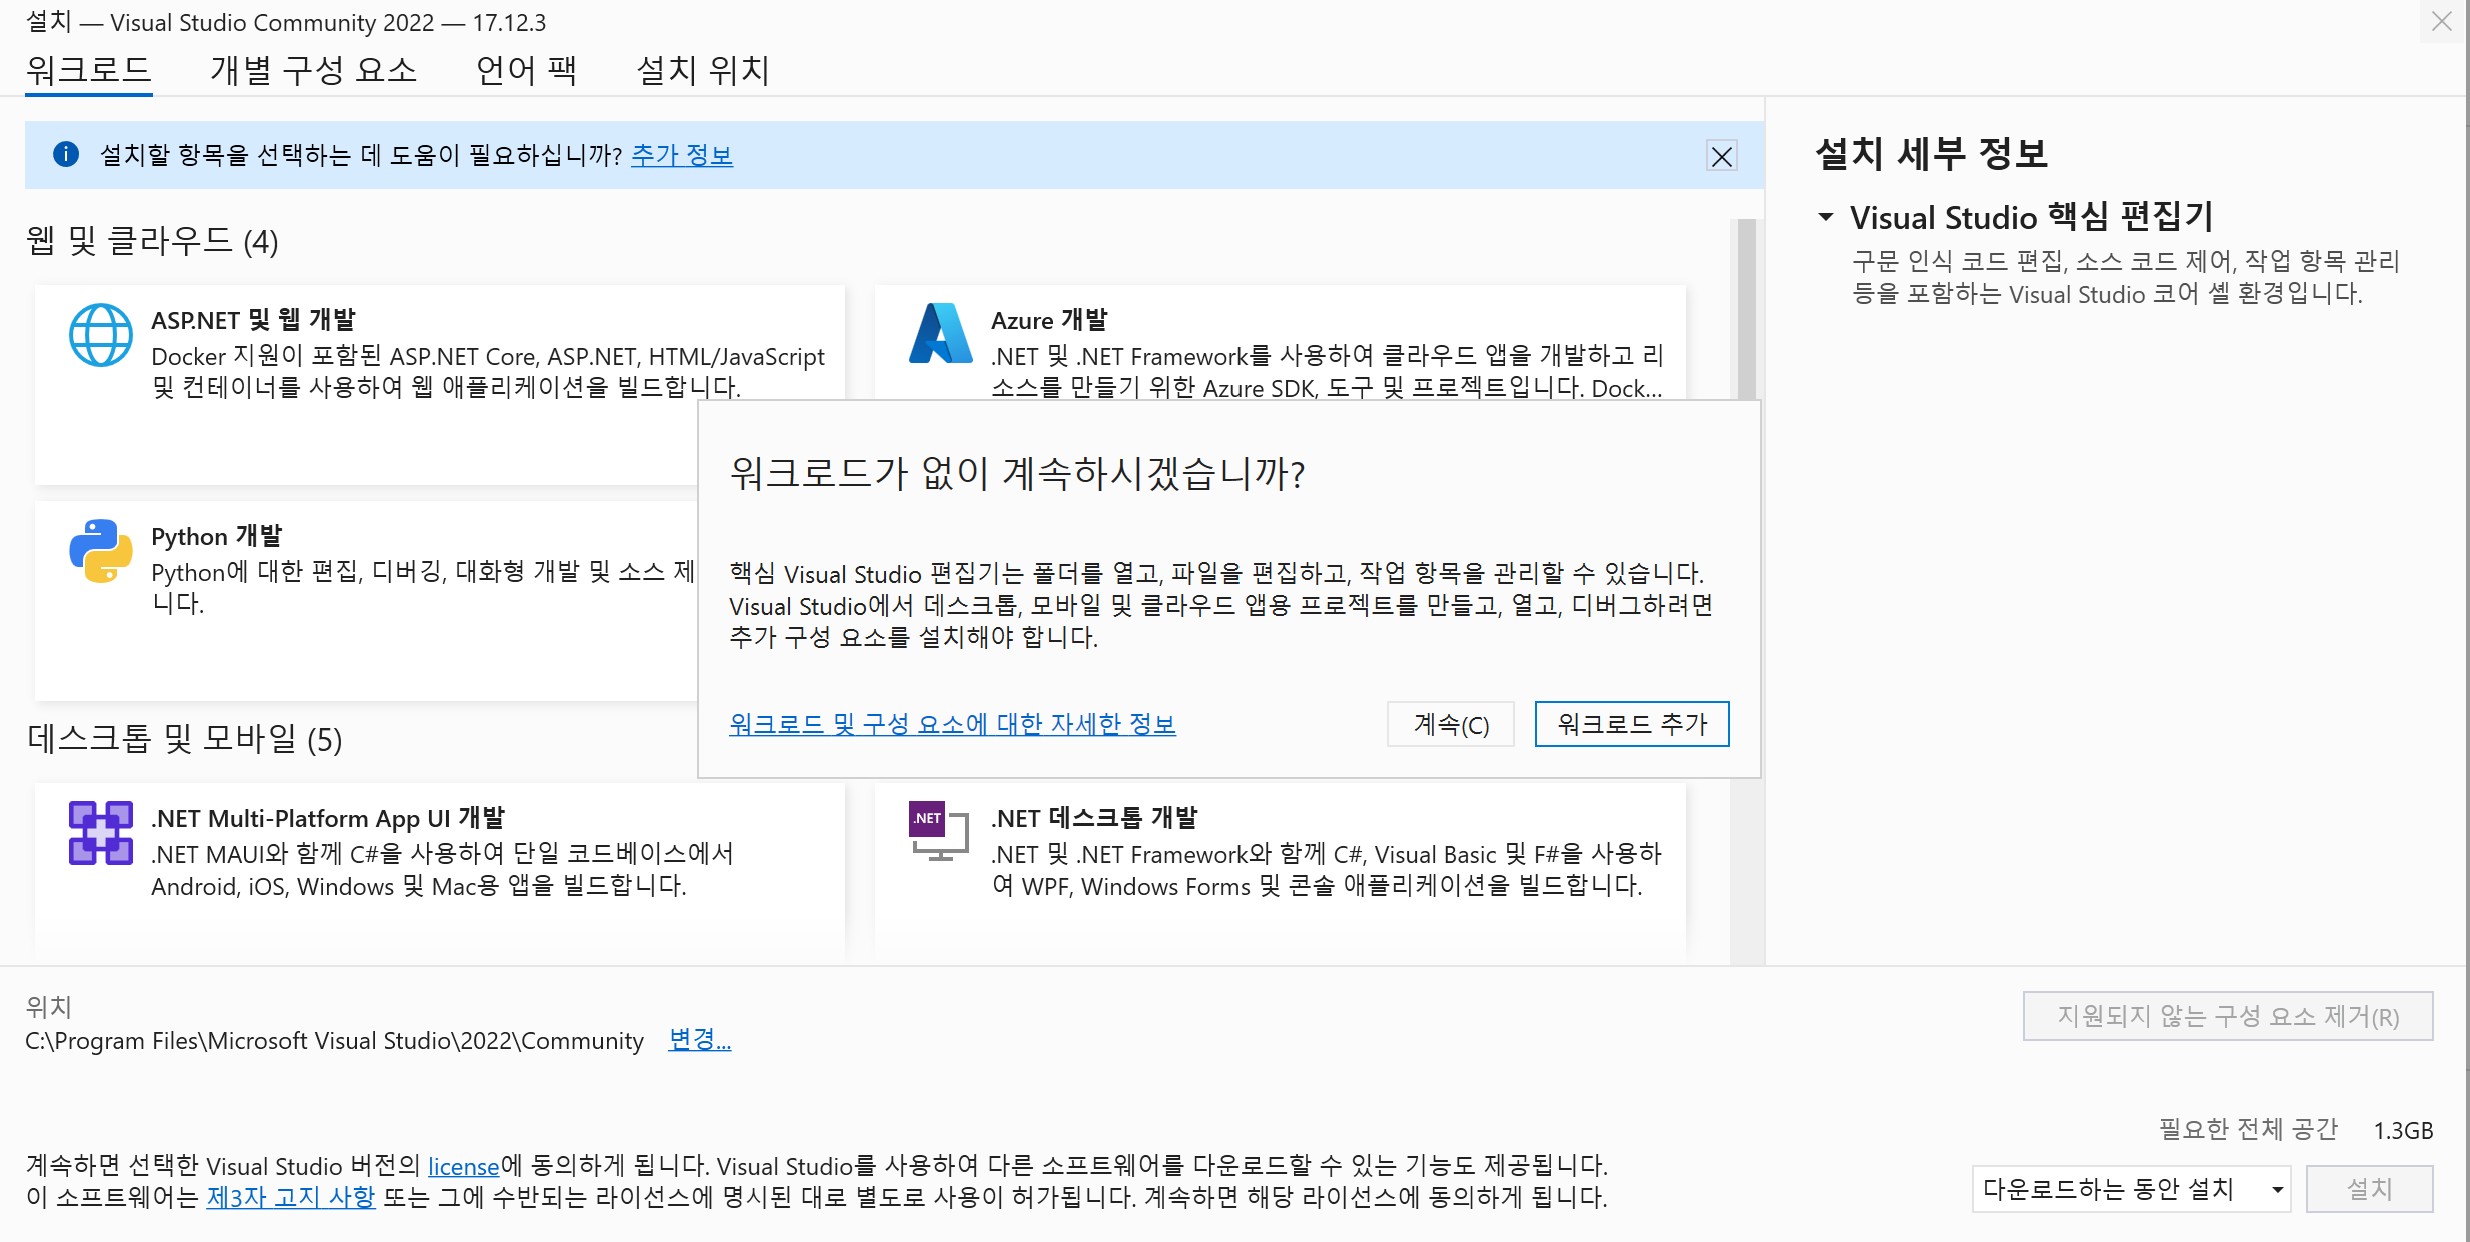The width and height of the screenshot is (2470, 1242).
Task: Click 변경... to change install location
Action: pyautogui.click(x=699, y=1040)
